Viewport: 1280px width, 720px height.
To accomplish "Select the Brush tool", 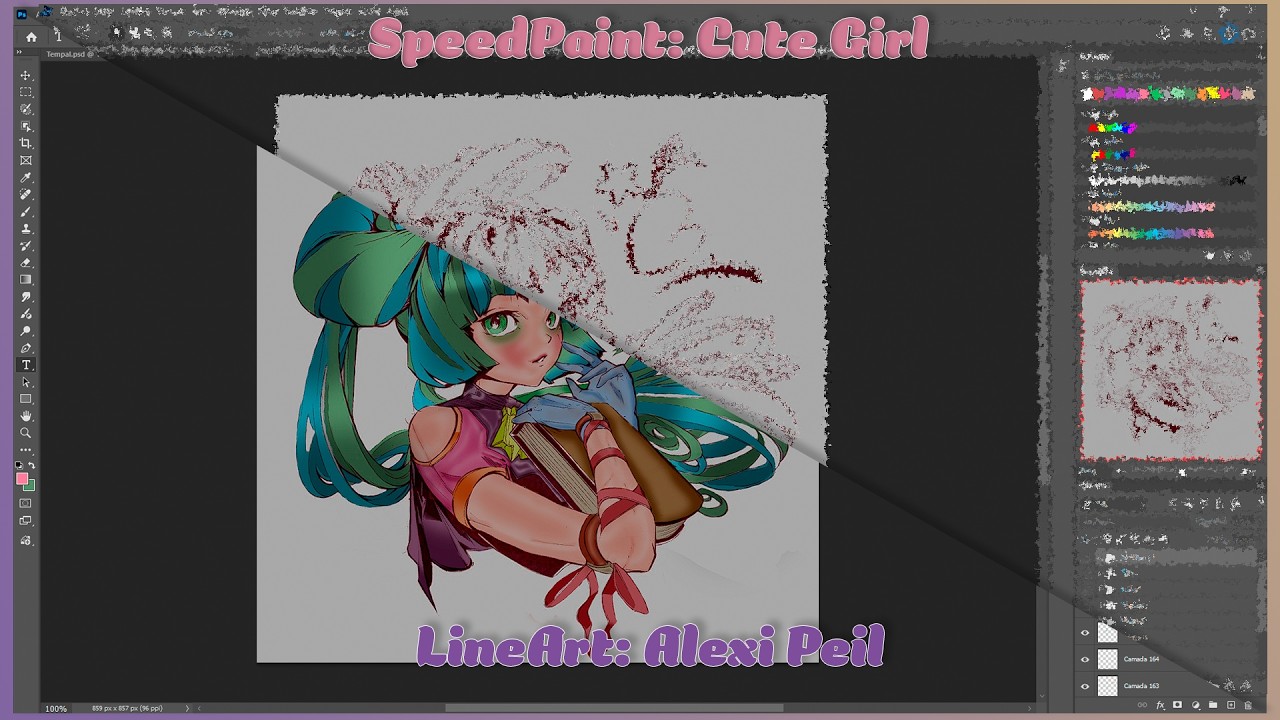I will [x=26, y=211].
